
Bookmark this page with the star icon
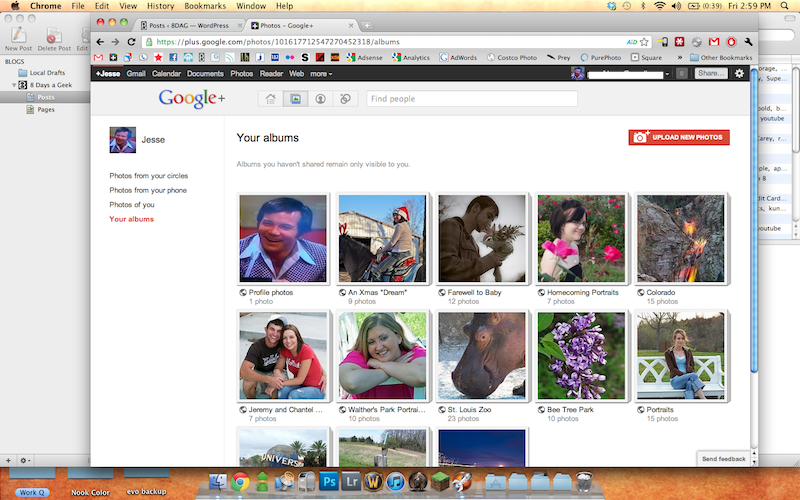click(x=644, y=42)
